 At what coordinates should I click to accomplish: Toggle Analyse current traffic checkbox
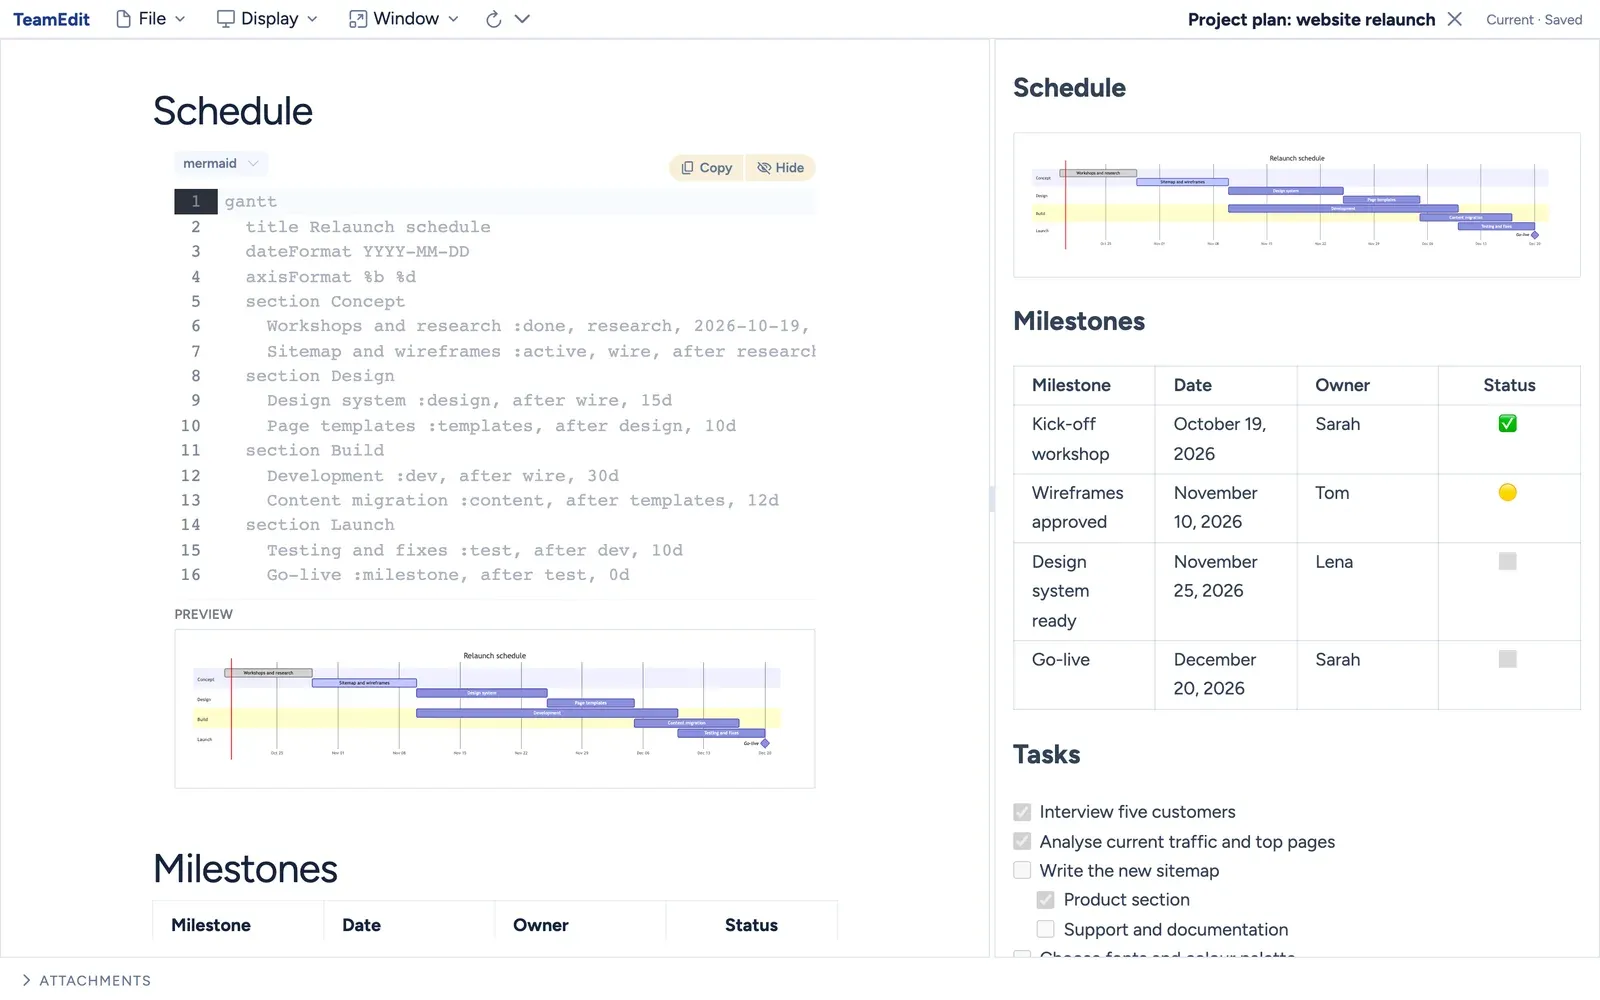tap(1022, 841)
